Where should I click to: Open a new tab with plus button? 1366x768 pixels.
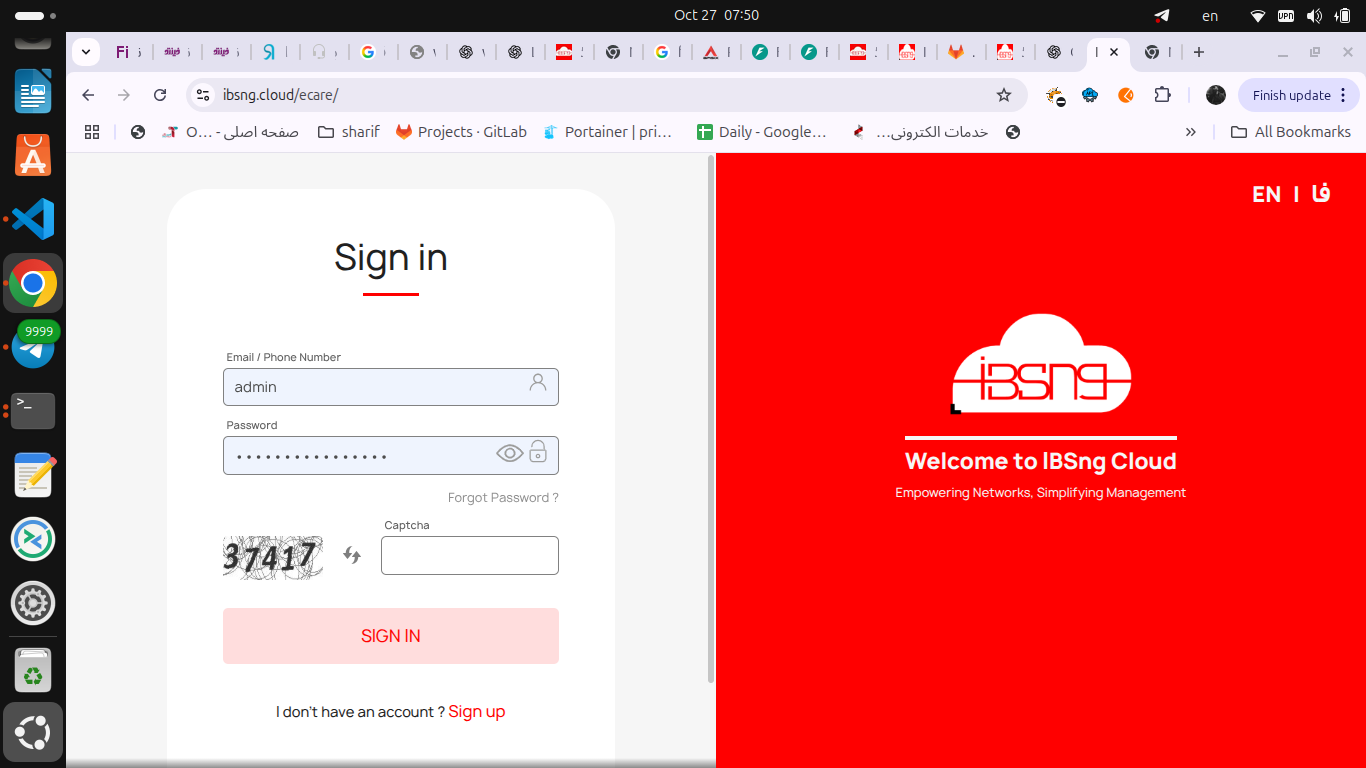click(1199, 52)
